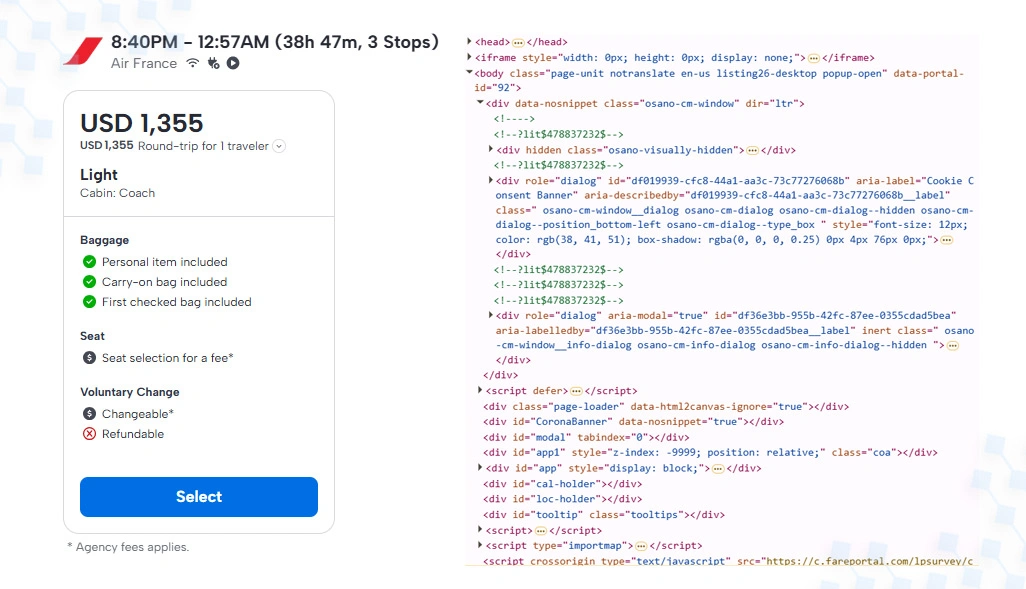Viewport: 1026px width, 589px height.
Task: Select the div id="CoronaBanner" line
Action: (633, 421)
